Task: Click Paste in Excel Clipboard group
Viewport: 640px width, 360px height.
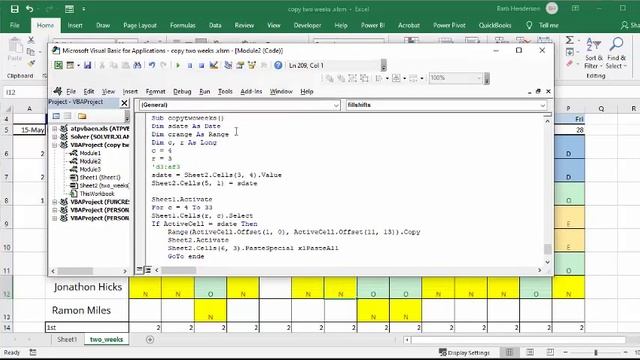Action: point(15,49)
